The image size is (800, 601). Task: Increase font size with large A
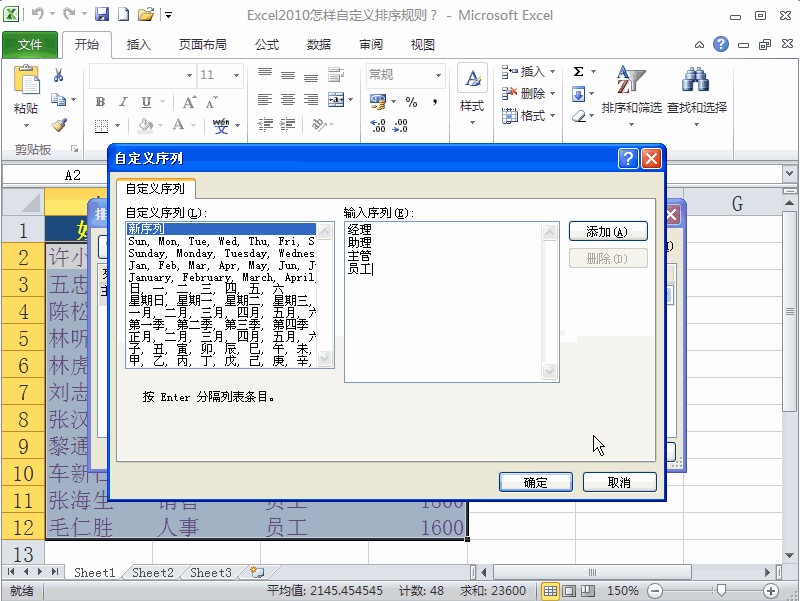pos(188,103)
